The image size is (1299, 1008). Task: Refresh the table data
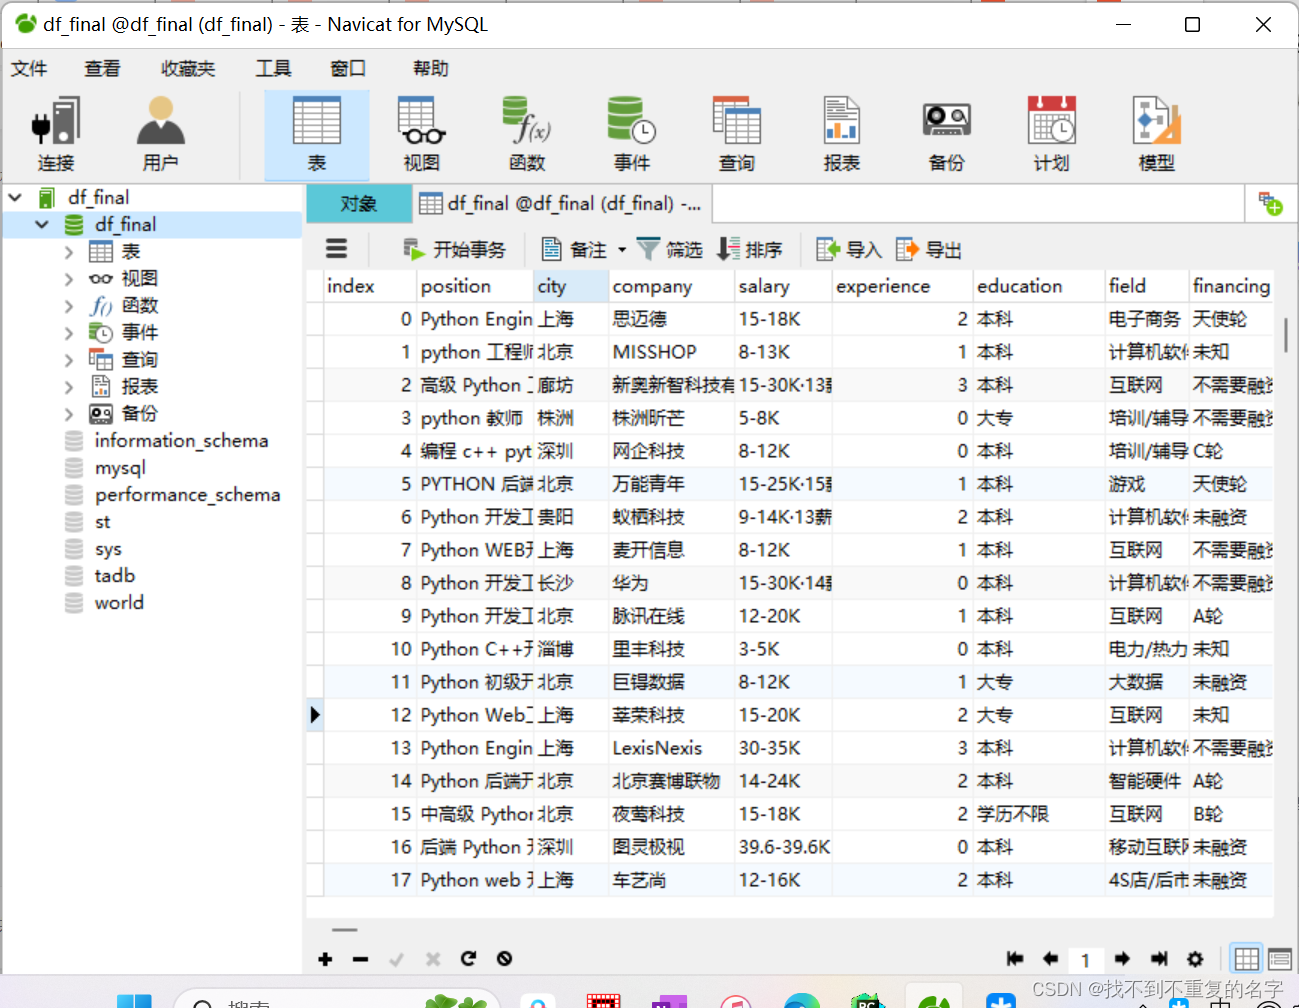click(468, 958)
